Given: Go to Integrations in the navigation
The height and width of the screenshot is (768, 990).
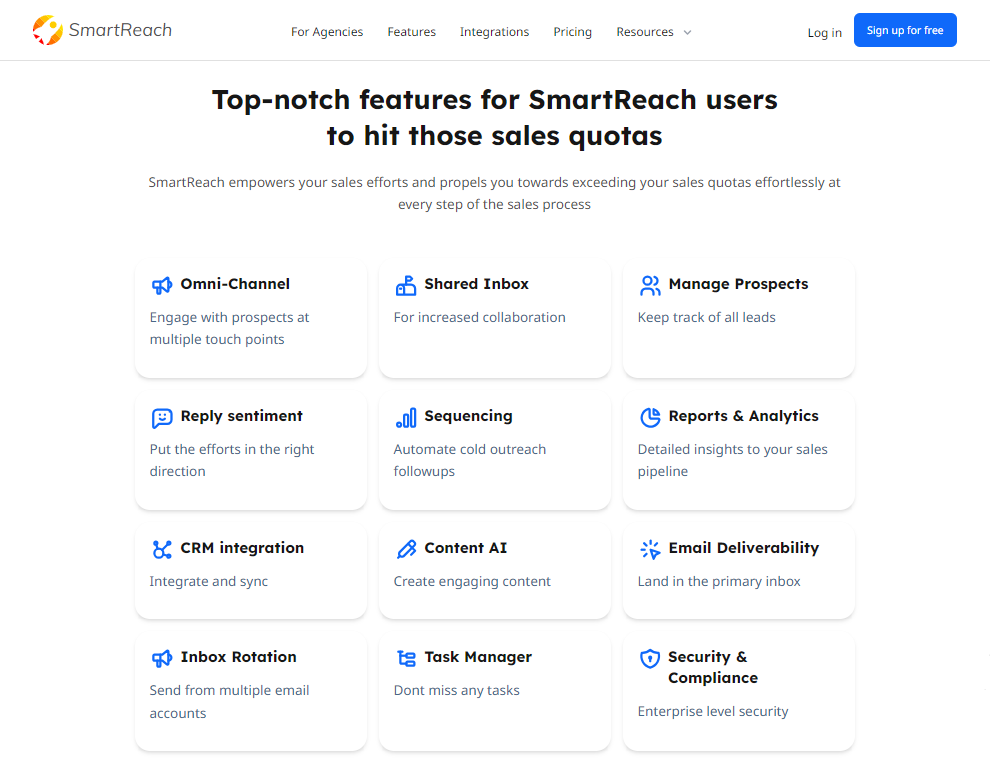Looking at the screenshot, I should pos(494,32).
